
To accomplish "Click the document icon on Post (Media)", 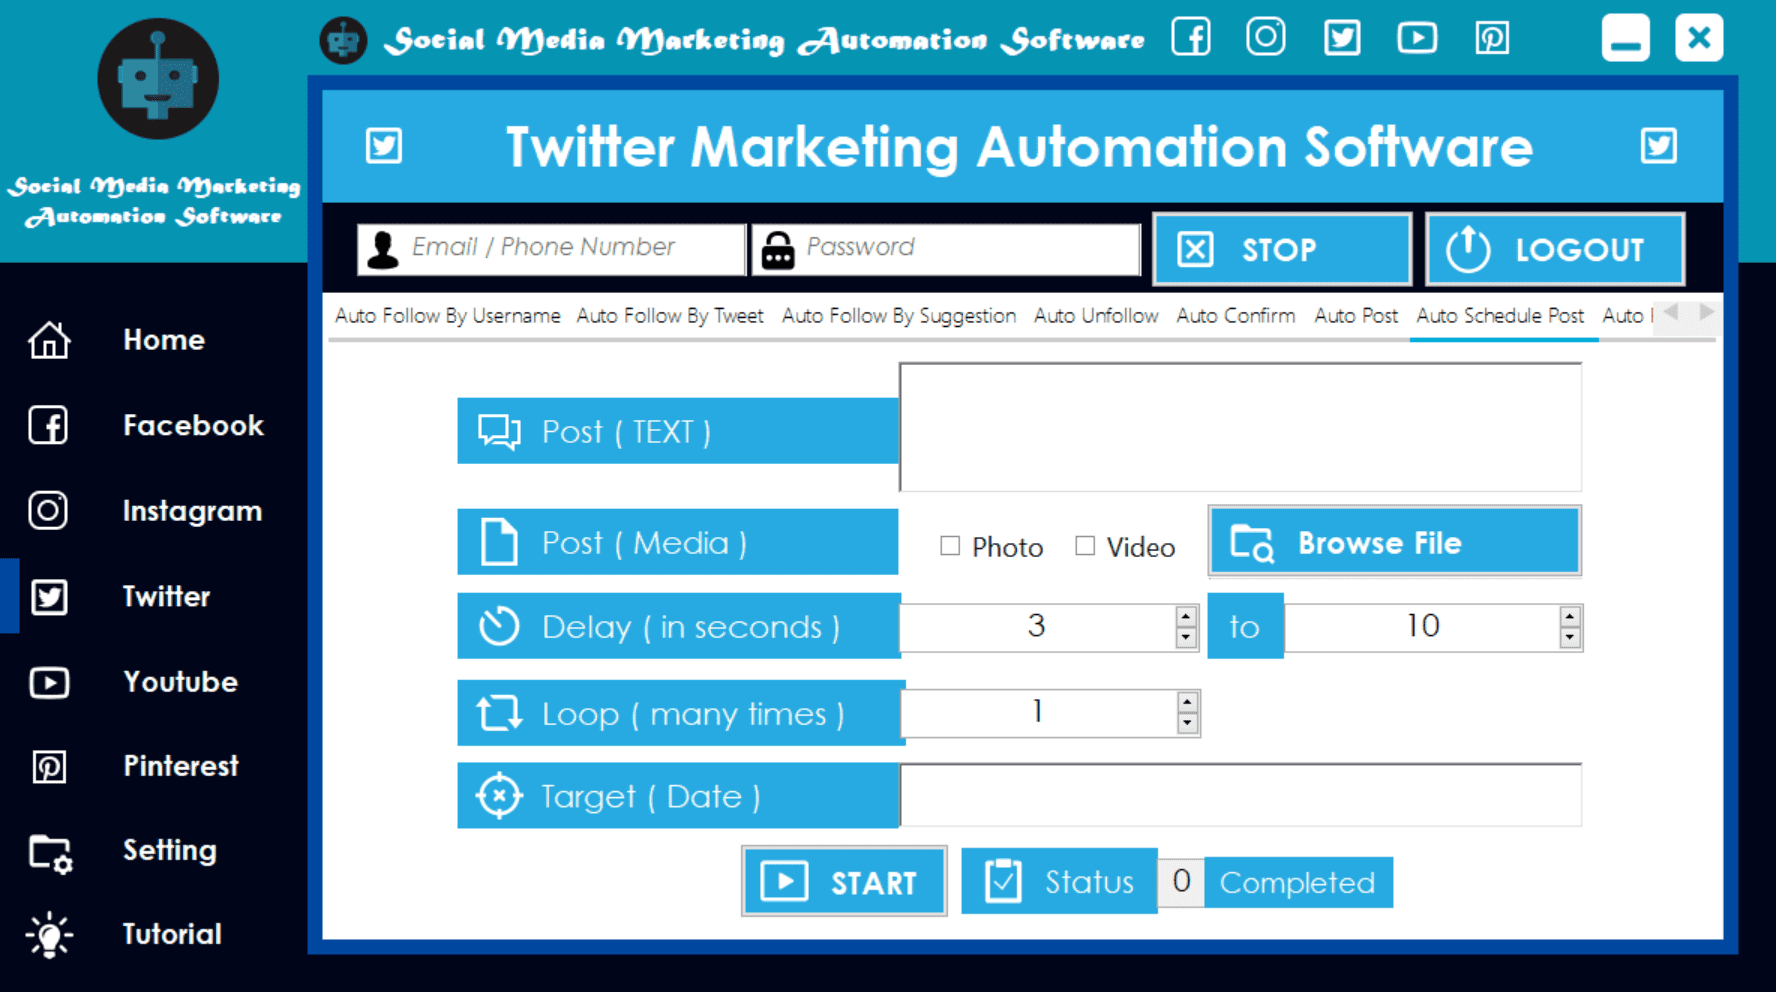I will point(499,543).
